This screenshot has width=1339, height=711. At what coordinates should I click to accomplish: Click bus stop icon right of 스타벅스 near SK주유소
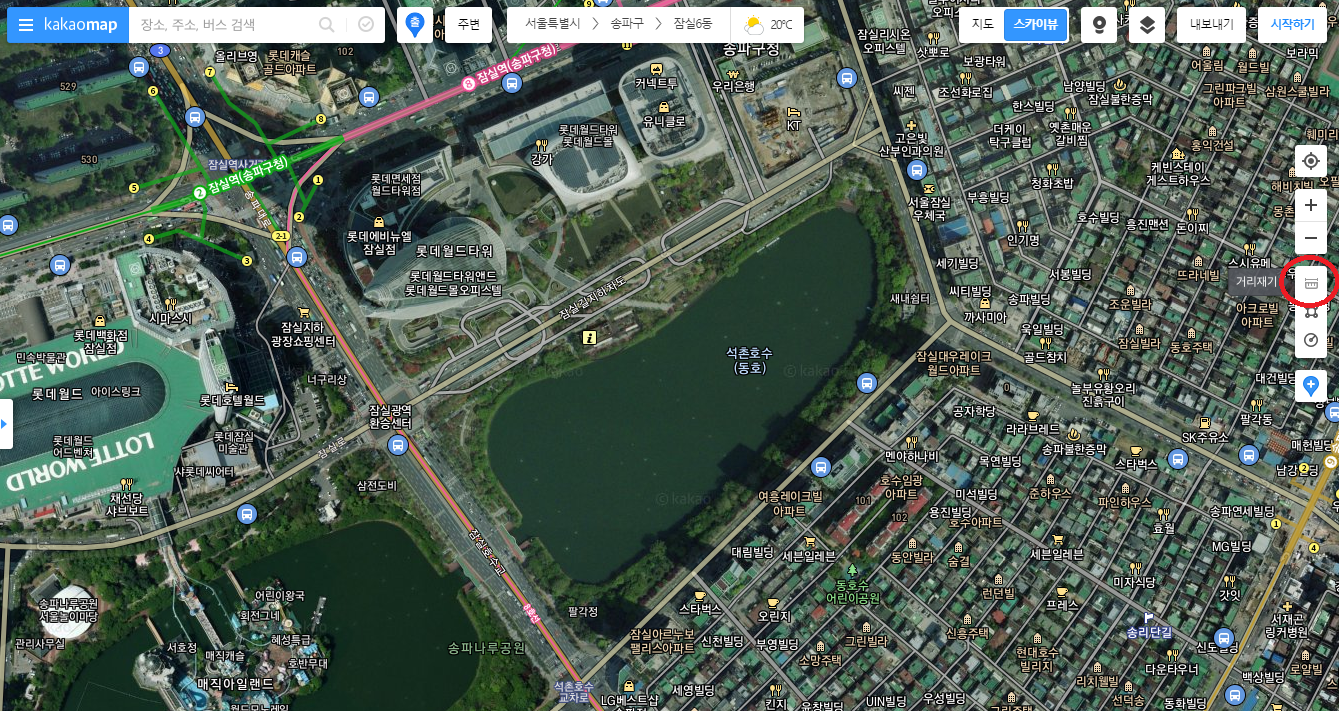tap(1177, 459)
